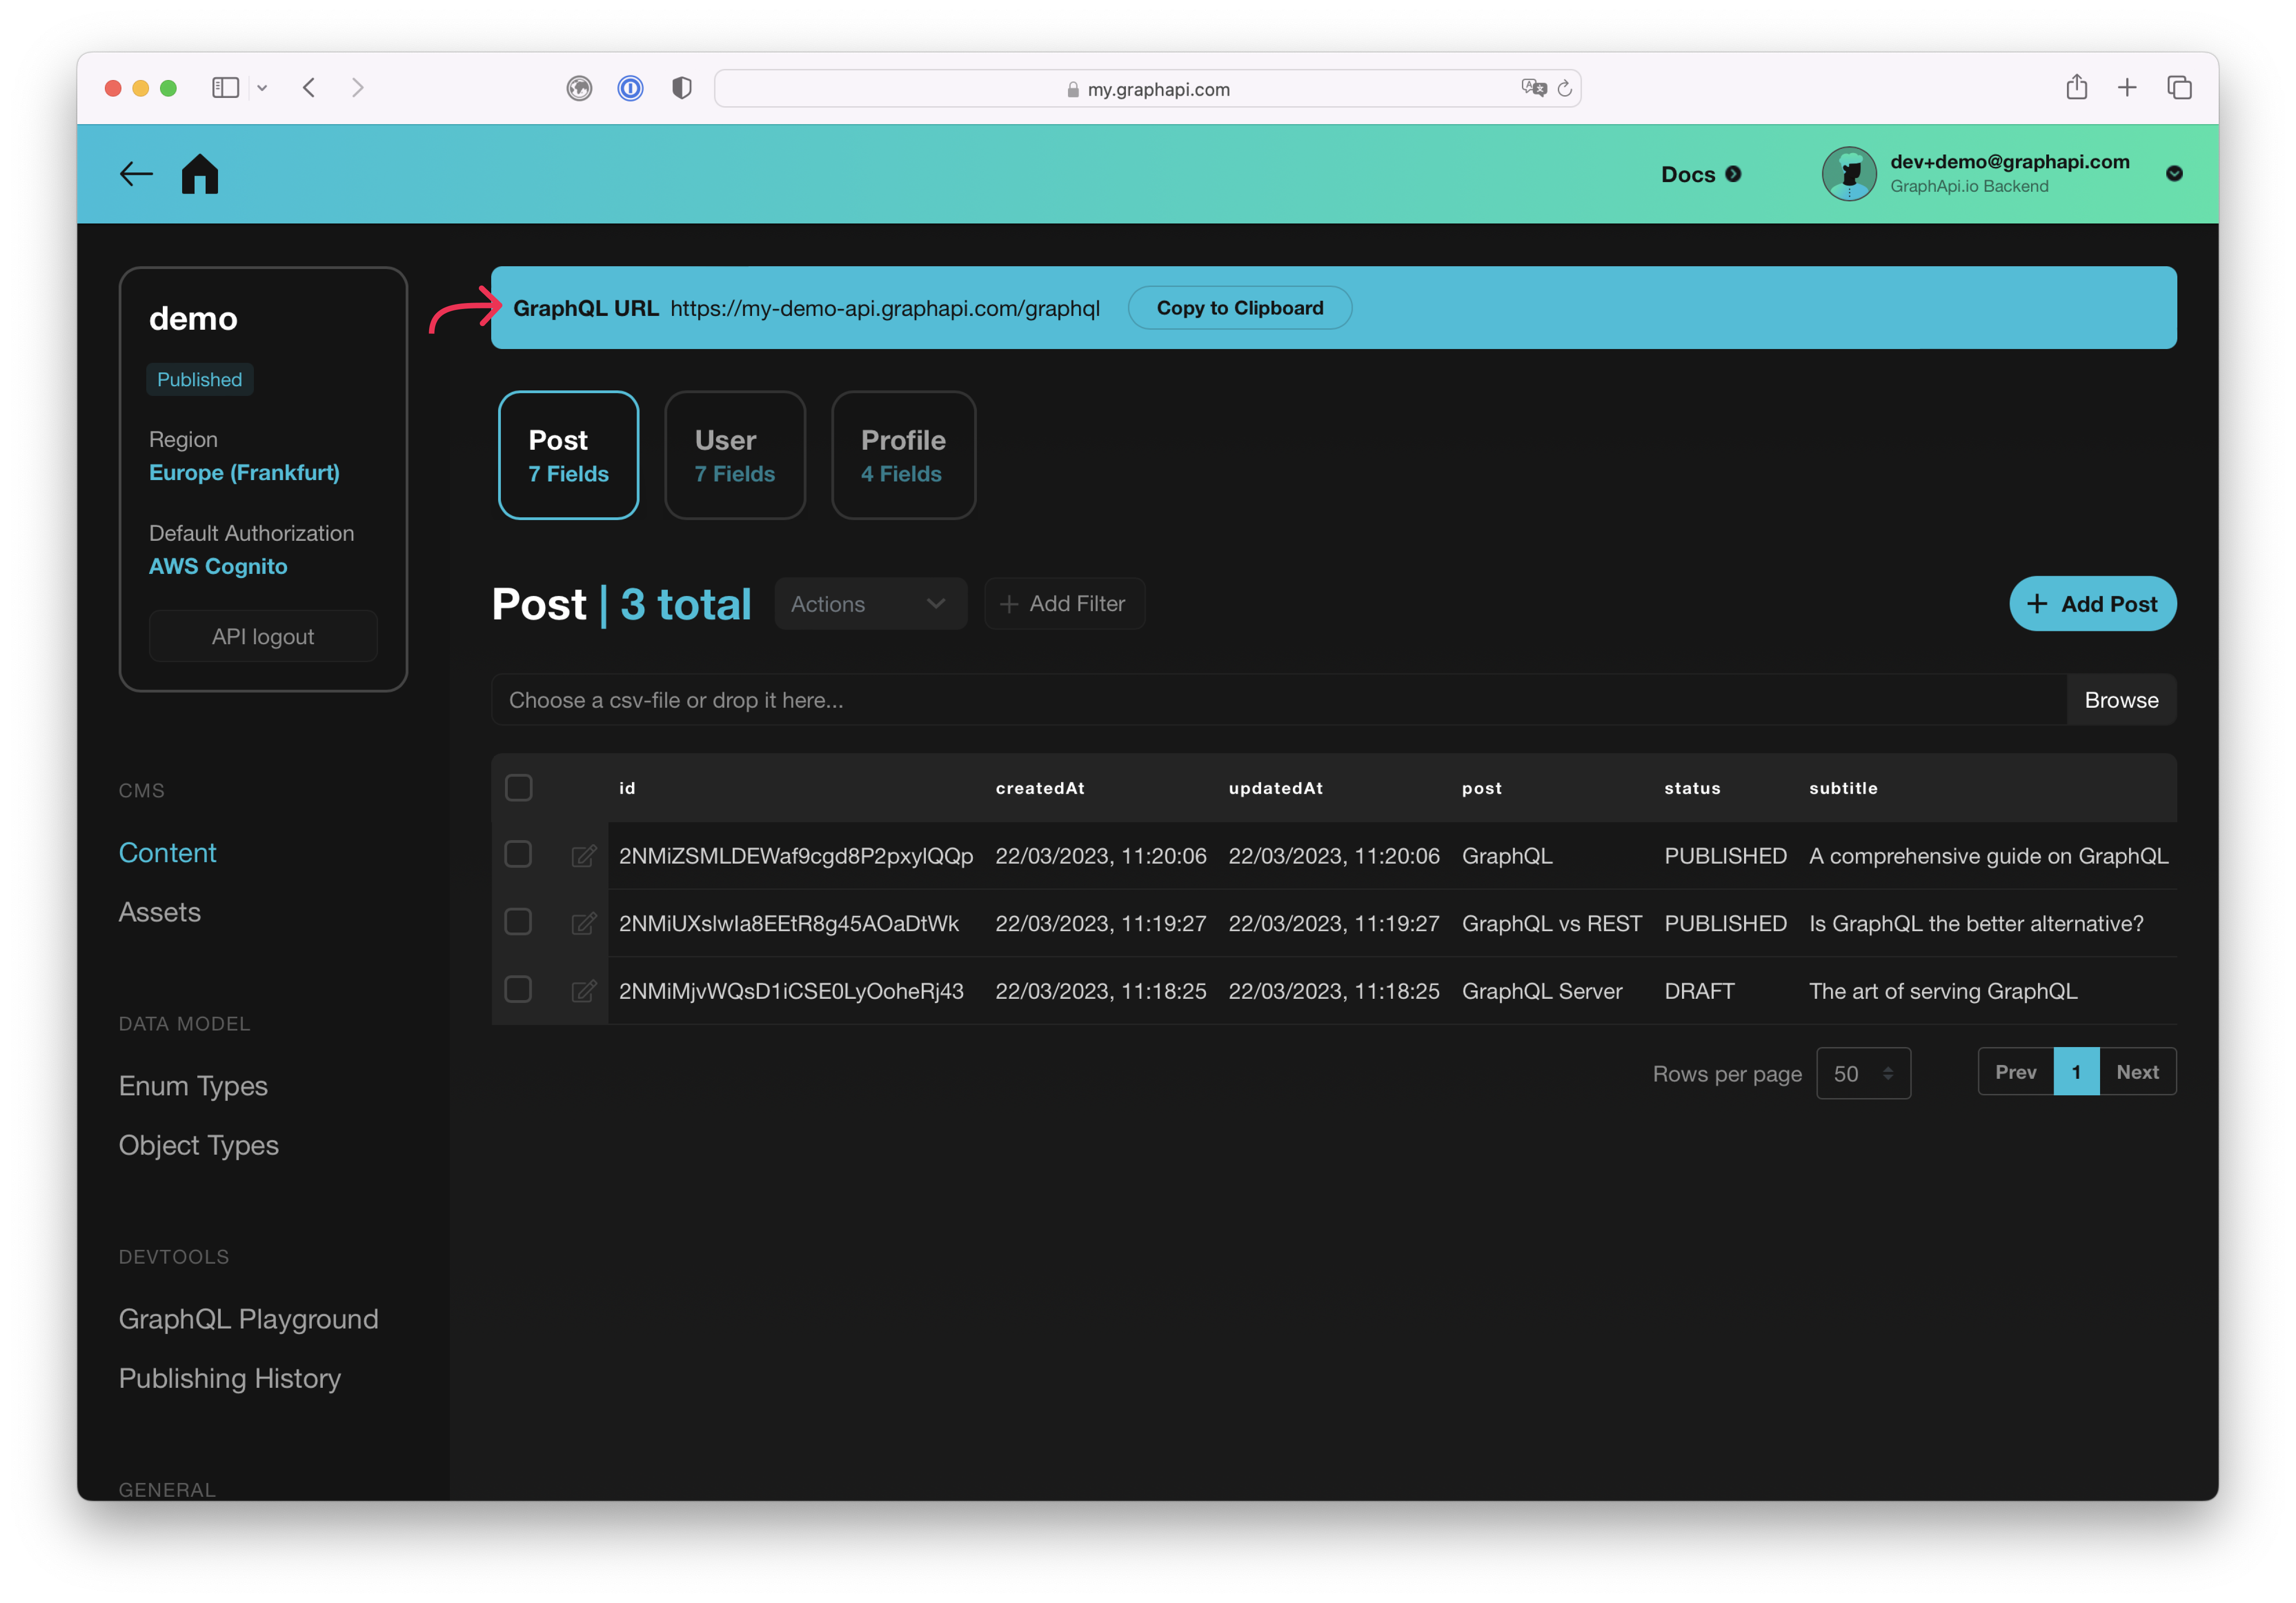The width and height of the screenshot is (2296, 1603).
Task: Click the csv-file chooser field
Action: (x=1278, y=700)
